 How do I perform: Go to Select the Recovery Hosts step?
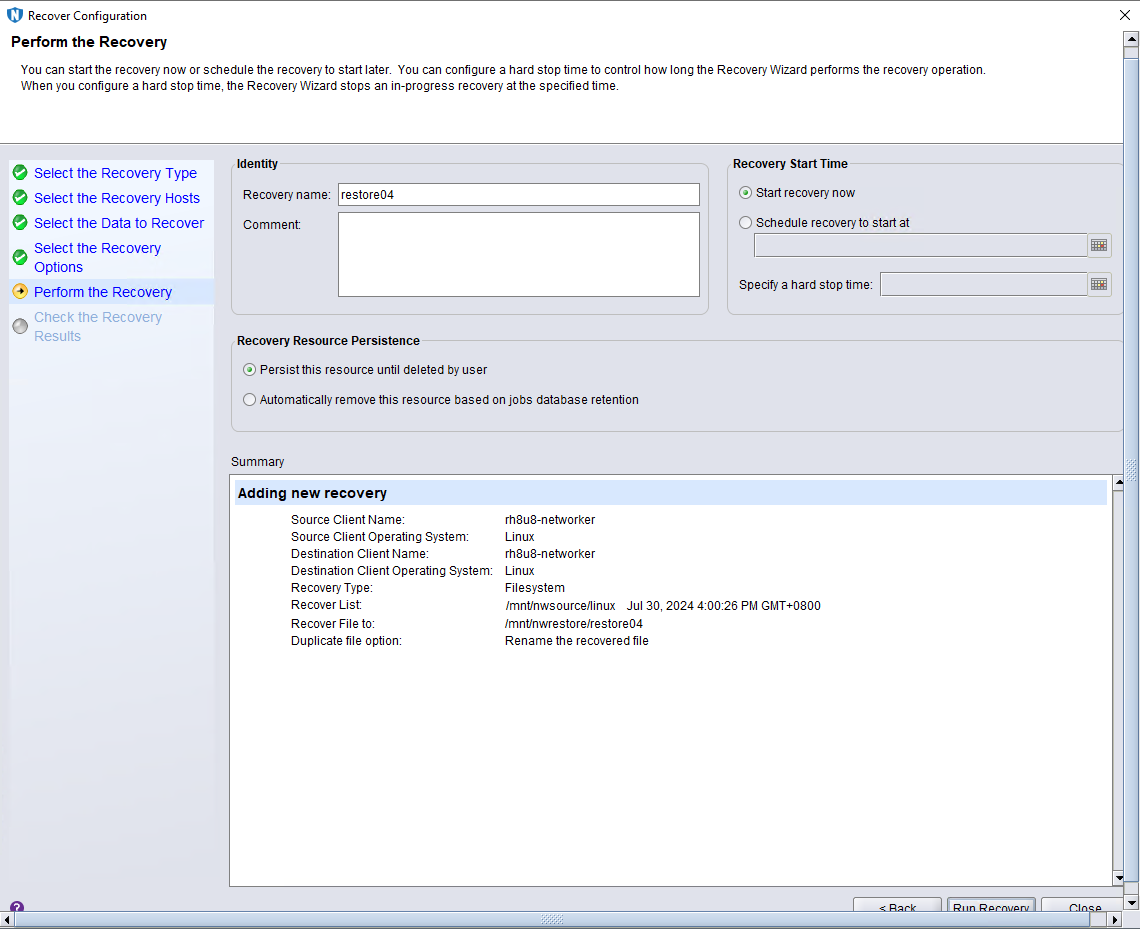click(117, 198)
